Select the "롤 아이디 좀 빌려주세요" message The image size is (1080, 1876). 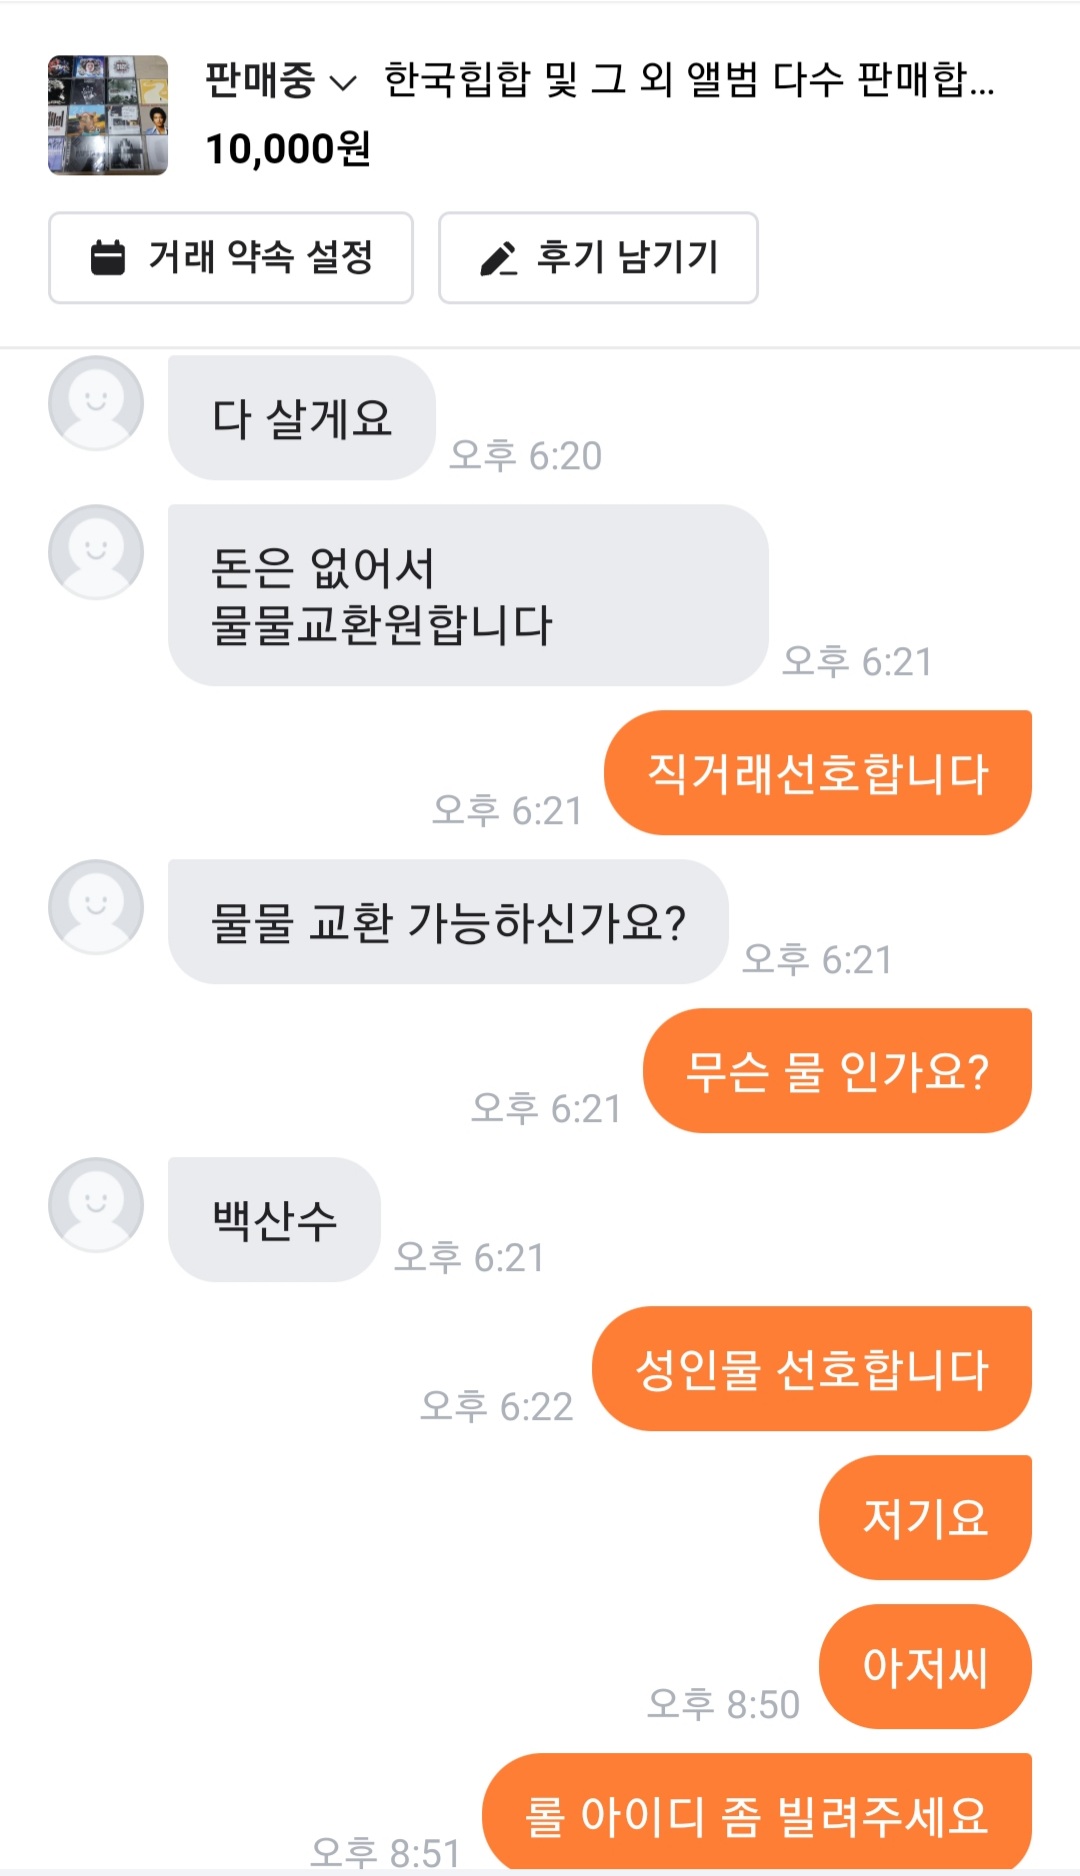click(756, 1814)
